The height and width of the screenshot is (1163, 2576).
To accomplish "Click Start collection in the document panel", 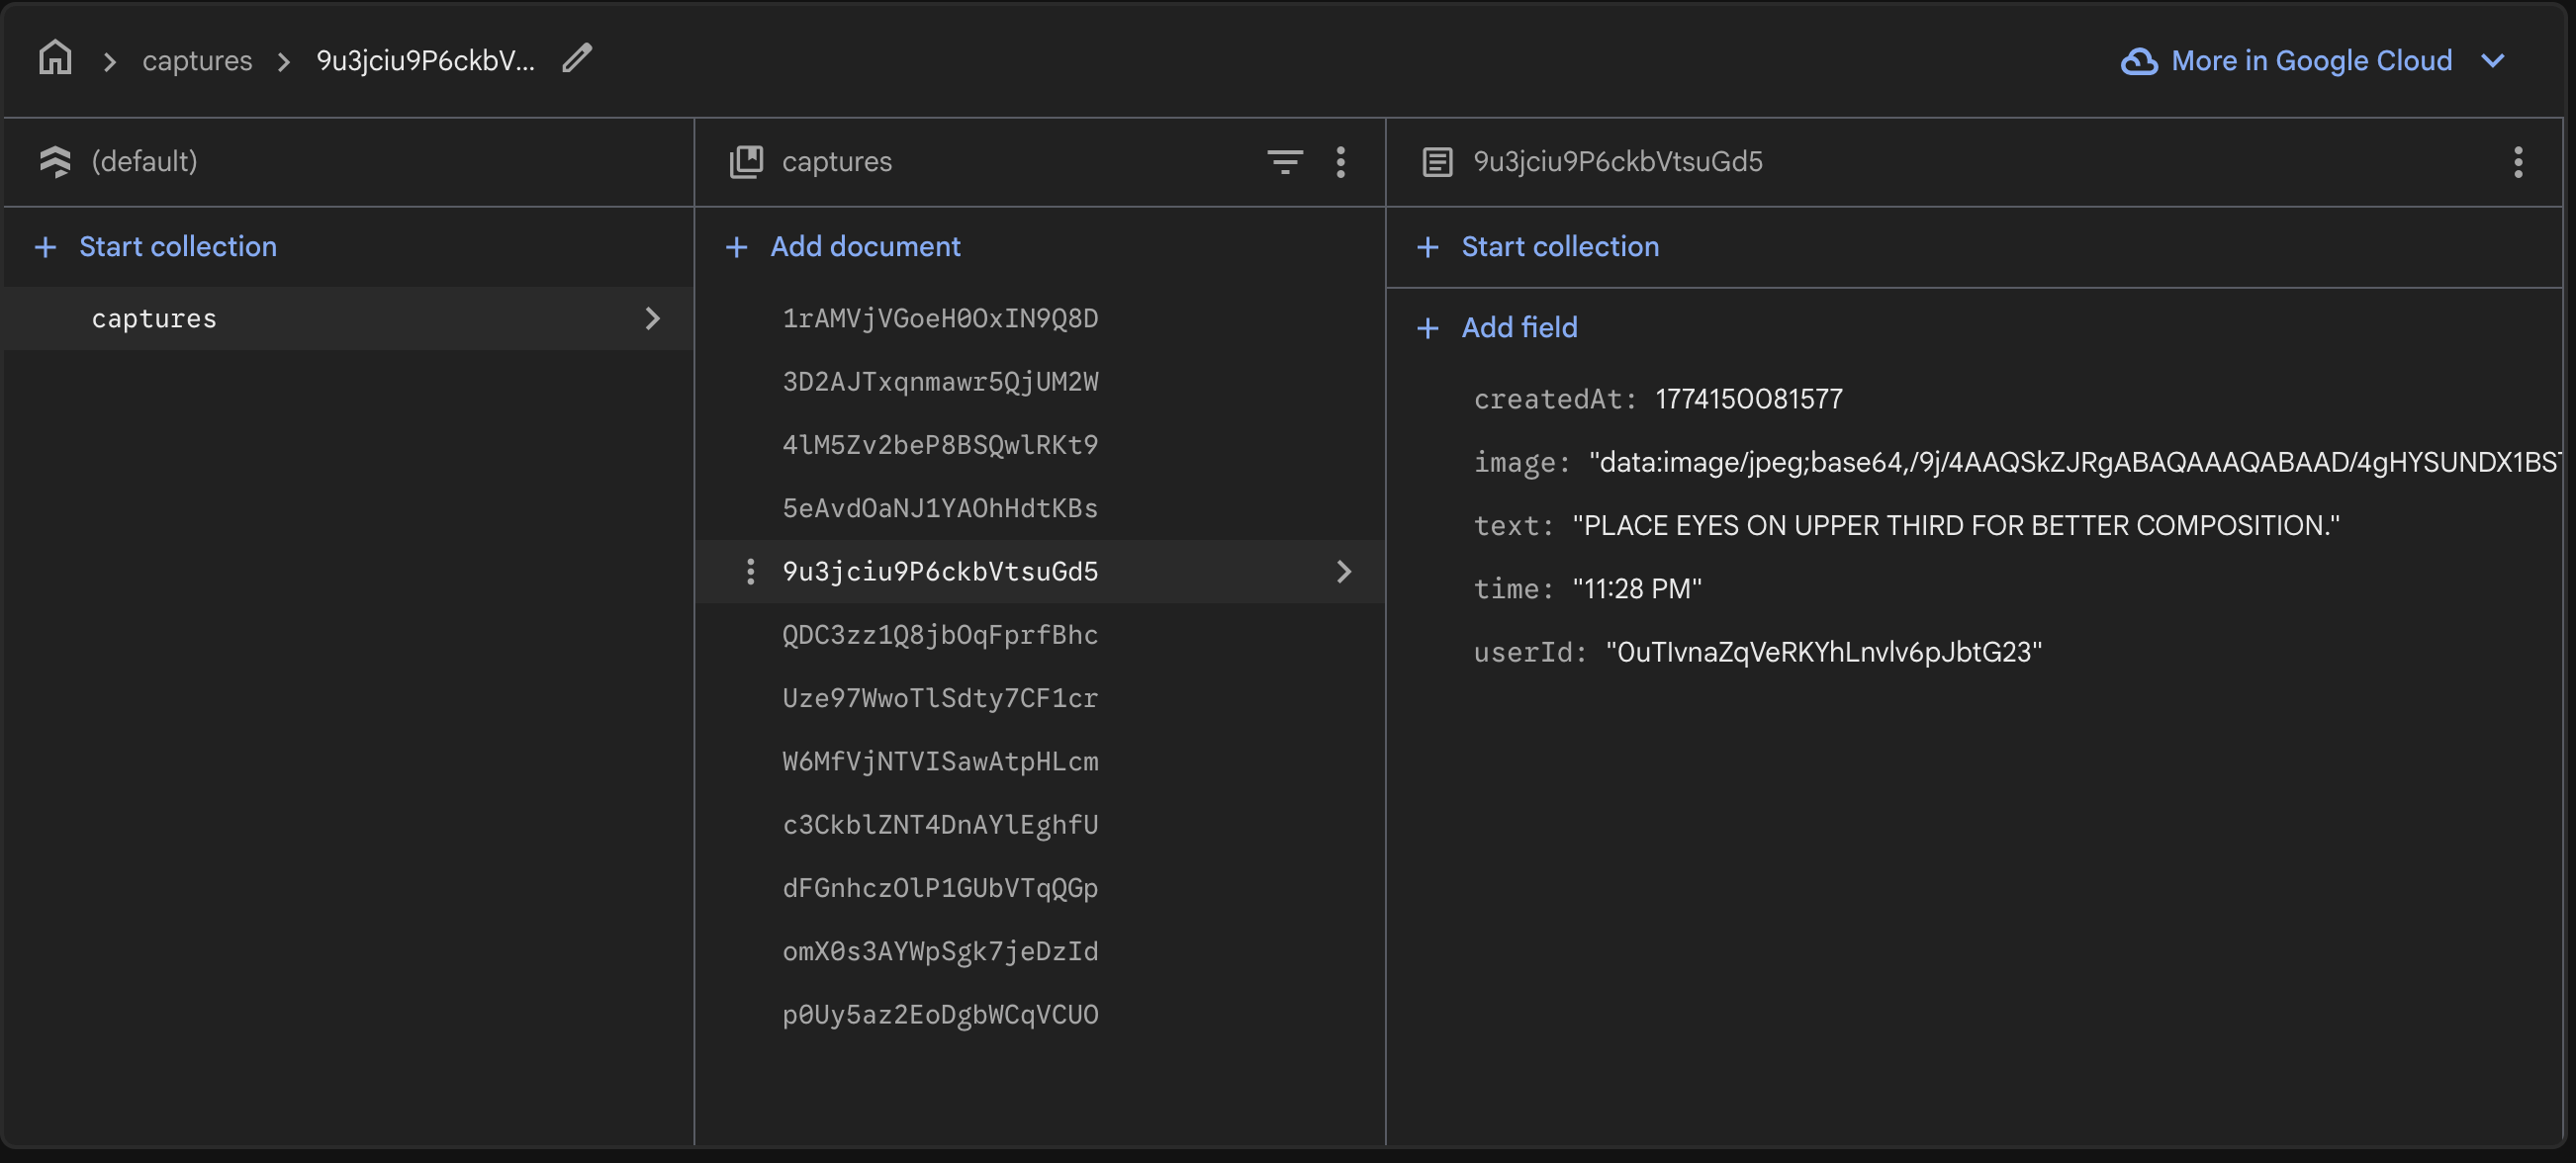I will coord(1559,247).
